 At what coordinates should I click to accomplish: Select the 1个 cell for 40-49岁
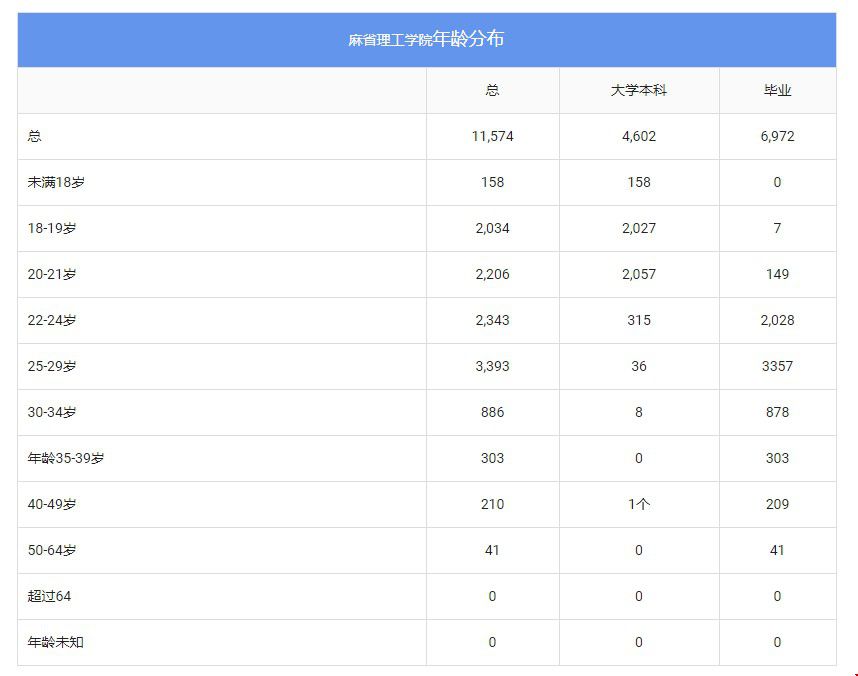point(639,504)
